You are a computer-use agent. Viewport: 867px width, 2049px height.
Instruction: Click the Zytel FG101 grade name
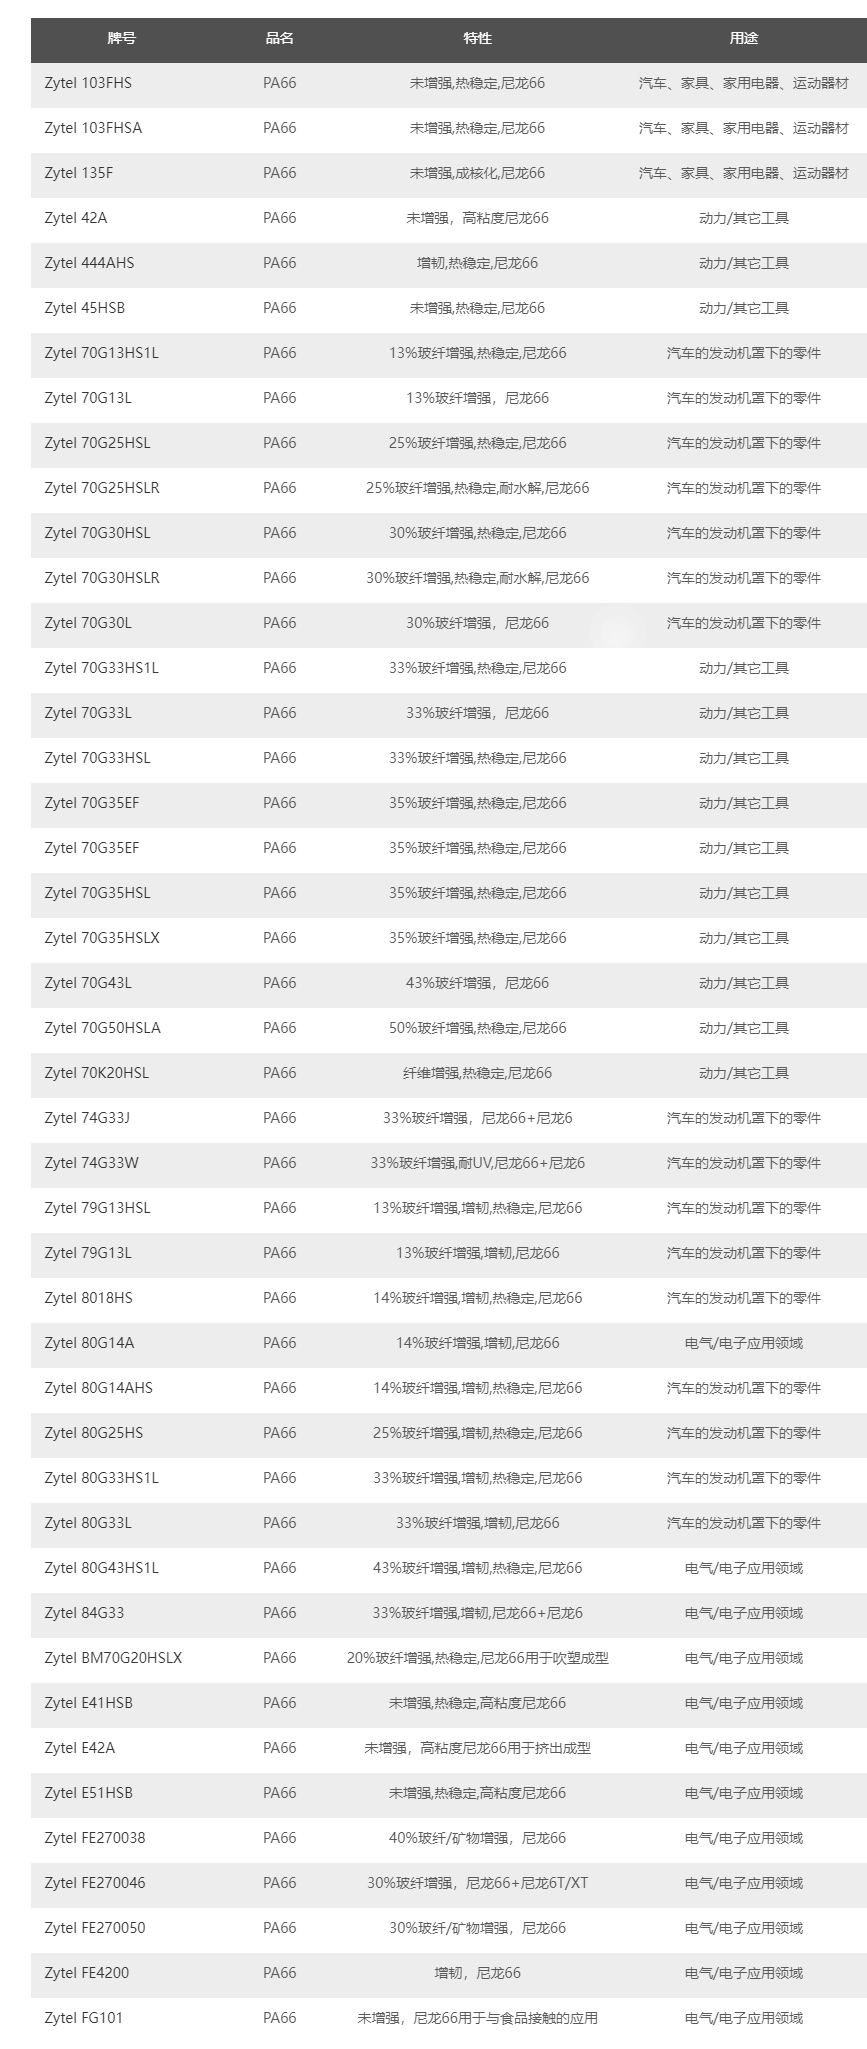(83, 2018)
